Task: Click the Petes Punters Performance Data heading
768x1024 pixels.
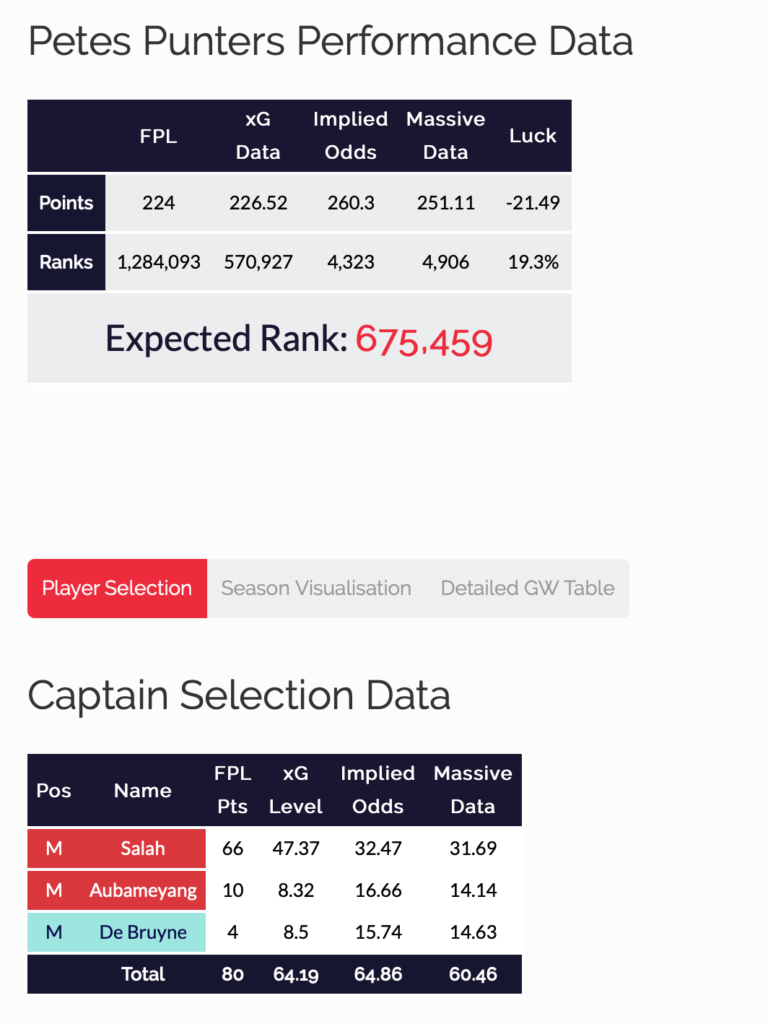Action: (x=330, y=42)
